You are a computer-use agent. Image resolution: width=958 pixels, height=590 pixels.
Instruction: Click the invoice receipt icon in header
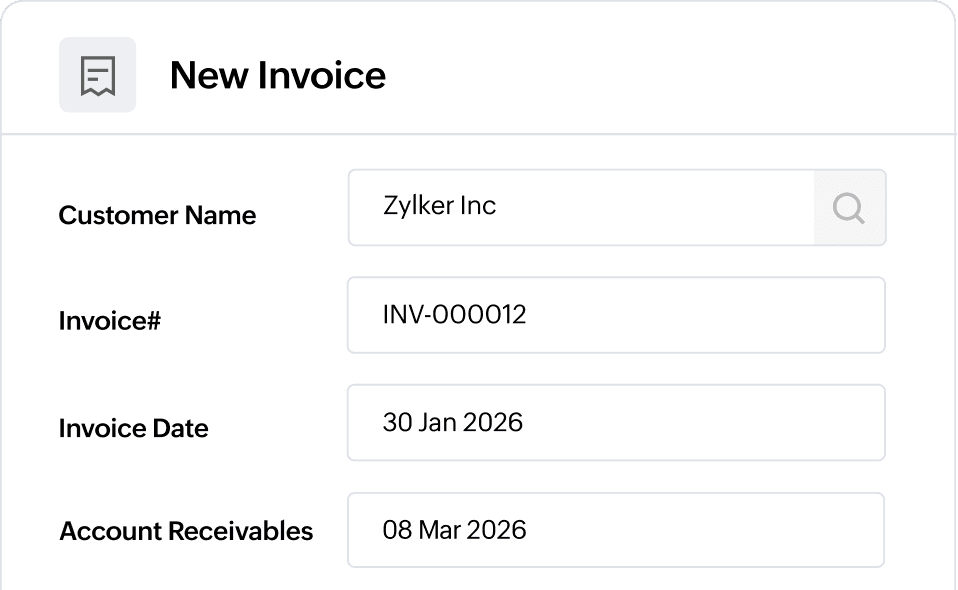point(97,75)
